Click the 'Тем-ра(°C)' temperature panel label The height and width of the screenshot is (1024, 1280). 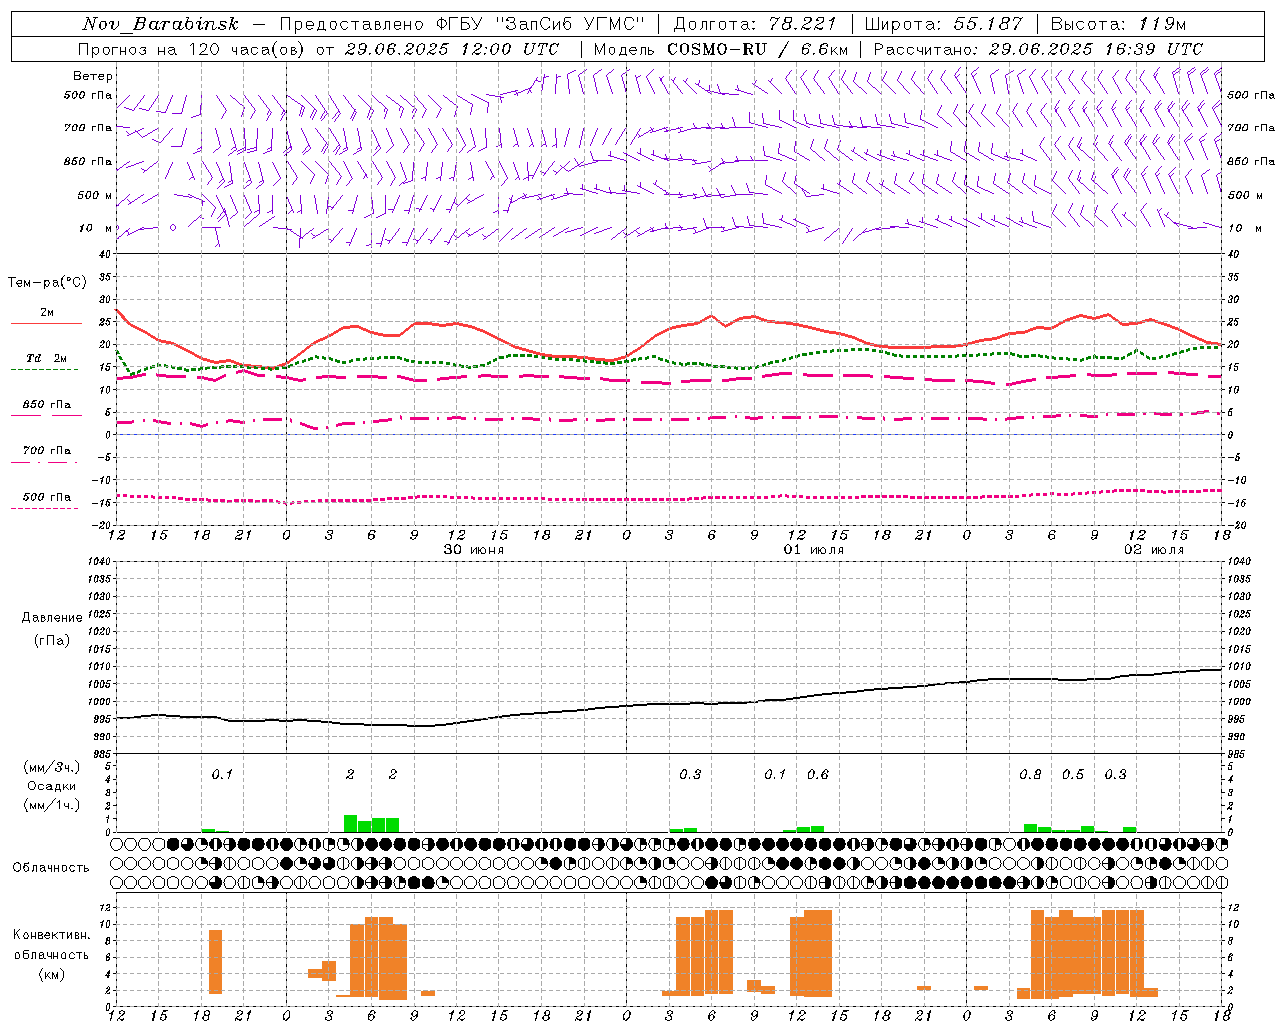pyautogui.click(x=47, y=283)
